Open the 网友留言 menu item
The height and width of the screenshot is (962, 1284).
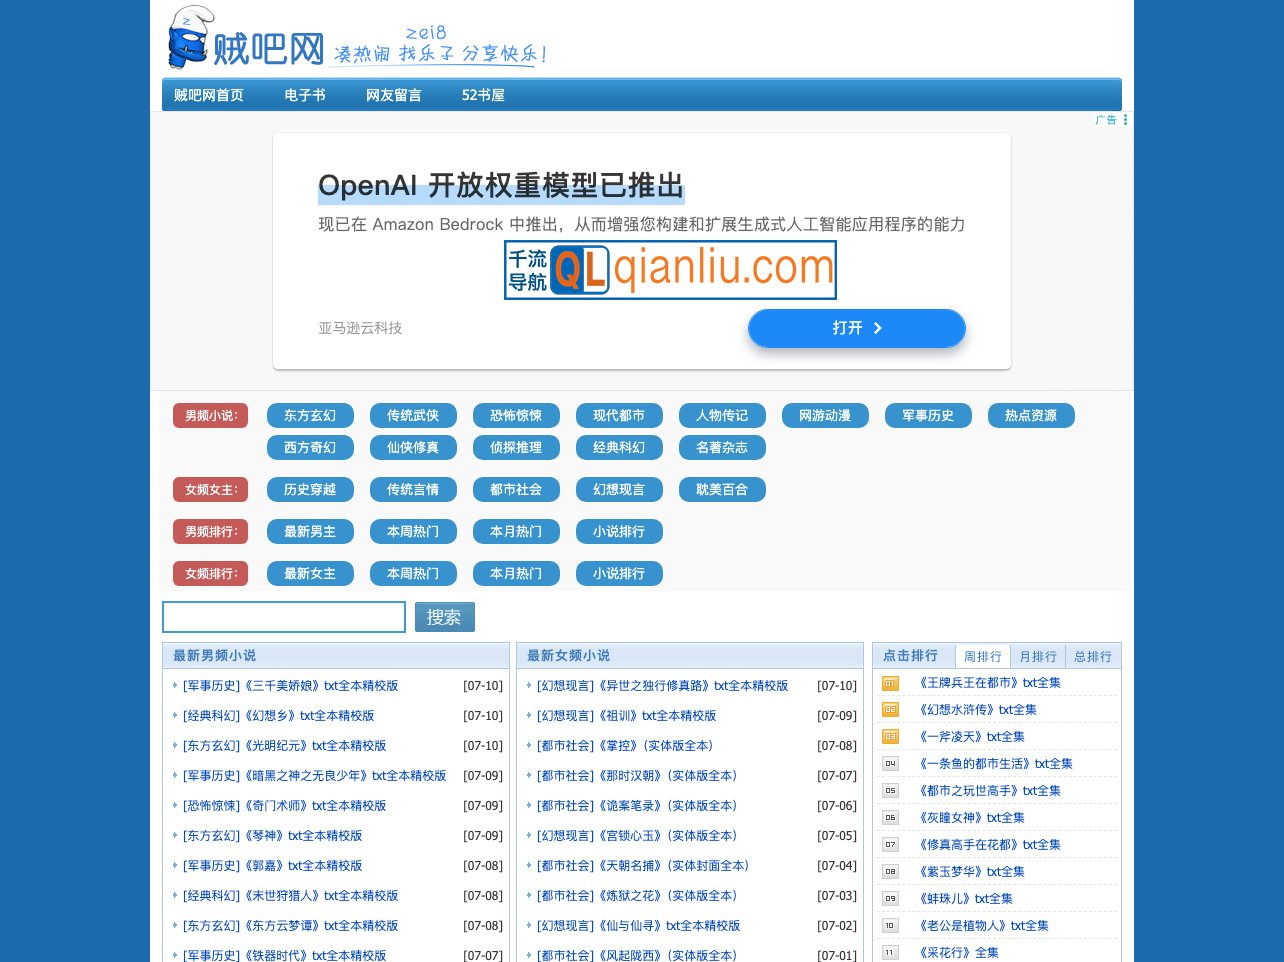tap(394, 95)
